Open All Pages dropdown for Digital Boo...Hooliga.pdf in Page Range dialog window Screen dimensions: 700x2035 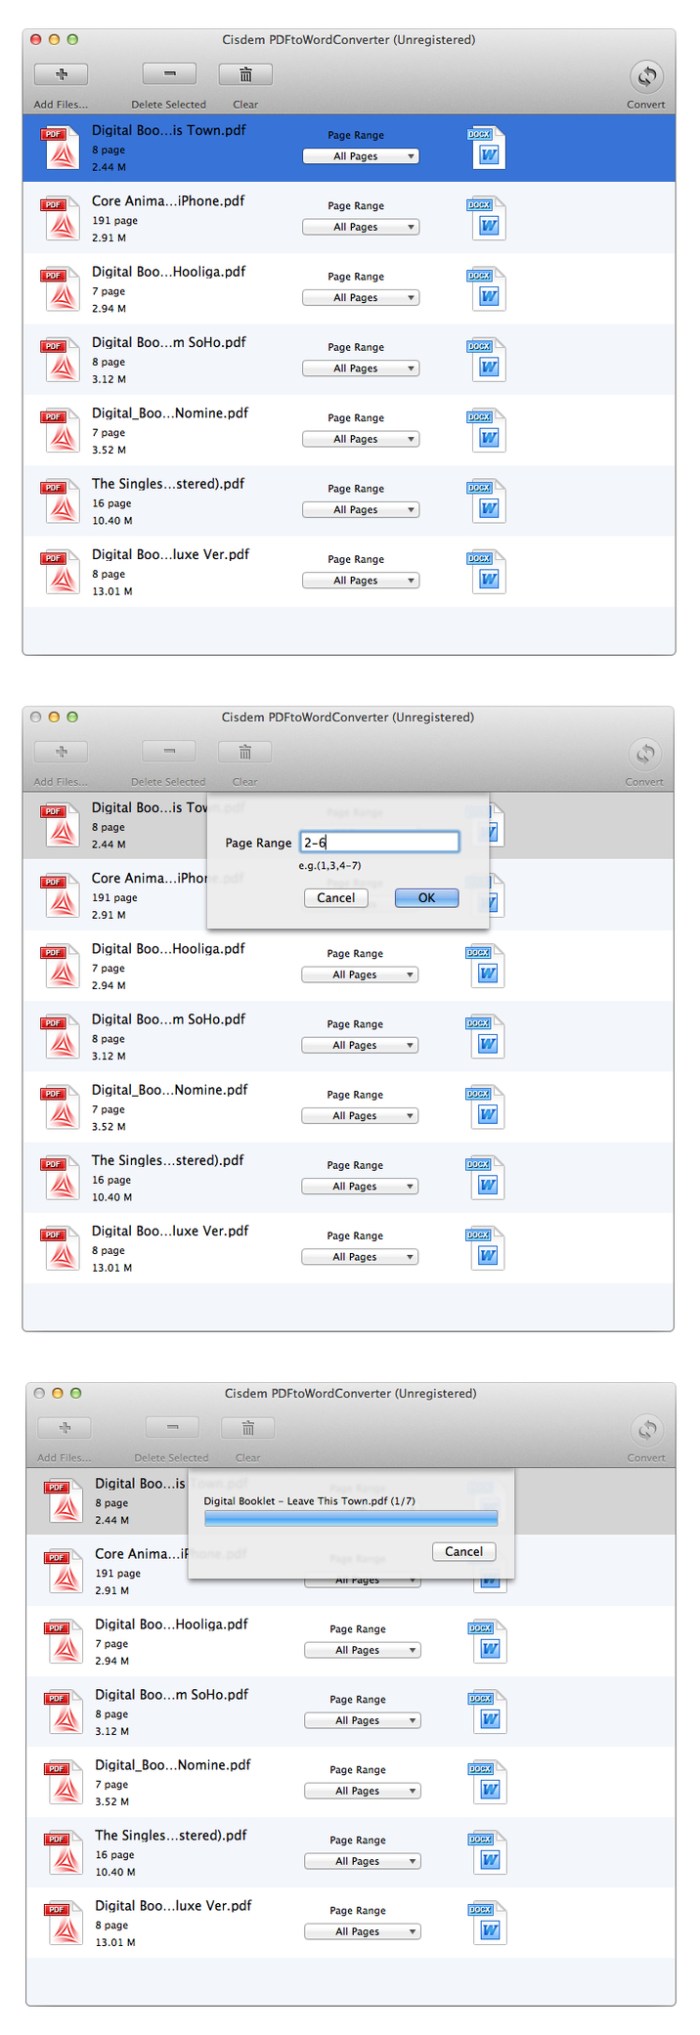pyautogui.click(x=360, y=975)
